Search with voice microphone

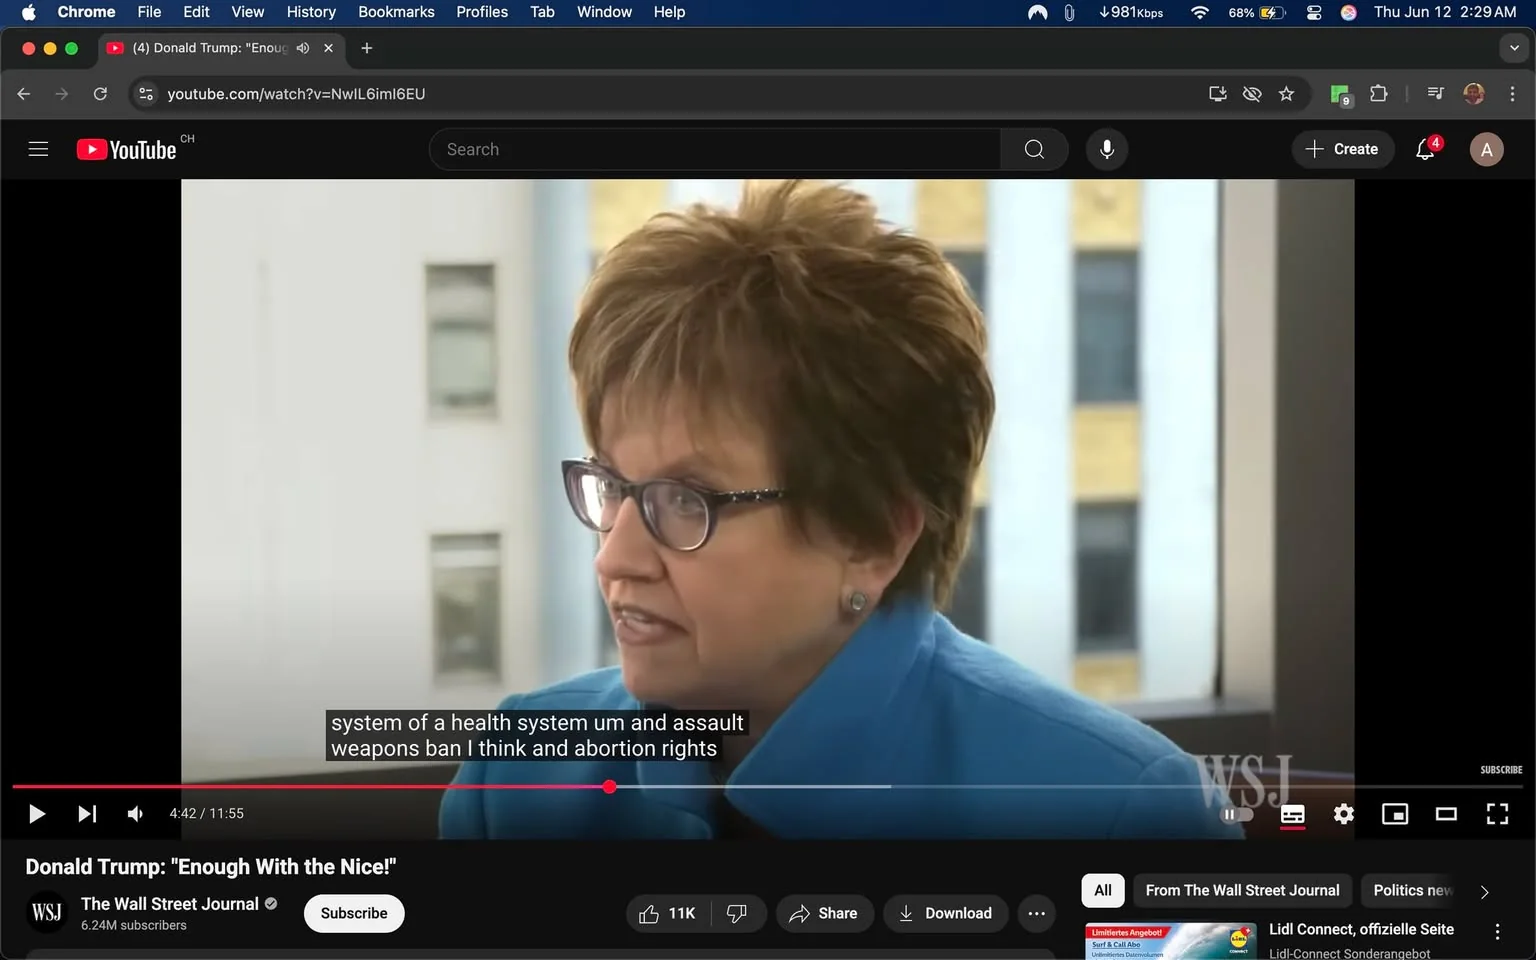1107,149
